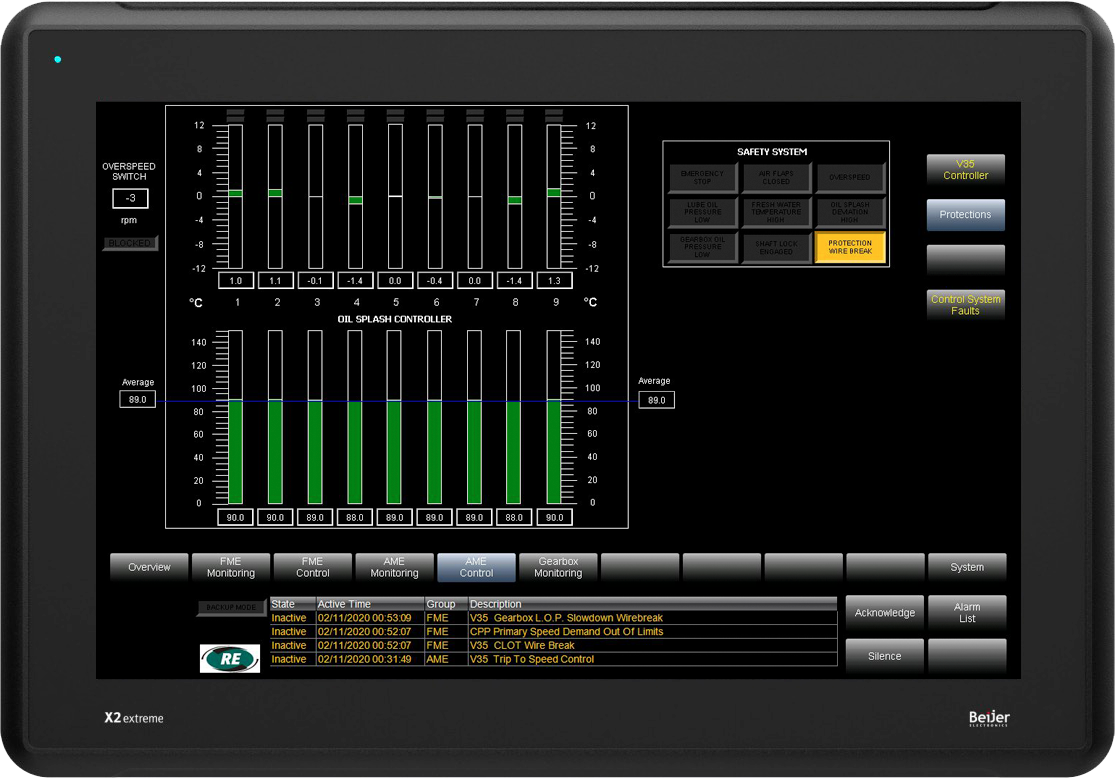This screenshot has height=780, width=1115.
Task: Click the Air Flaps Closed indicator
Action: click(776, 177)
